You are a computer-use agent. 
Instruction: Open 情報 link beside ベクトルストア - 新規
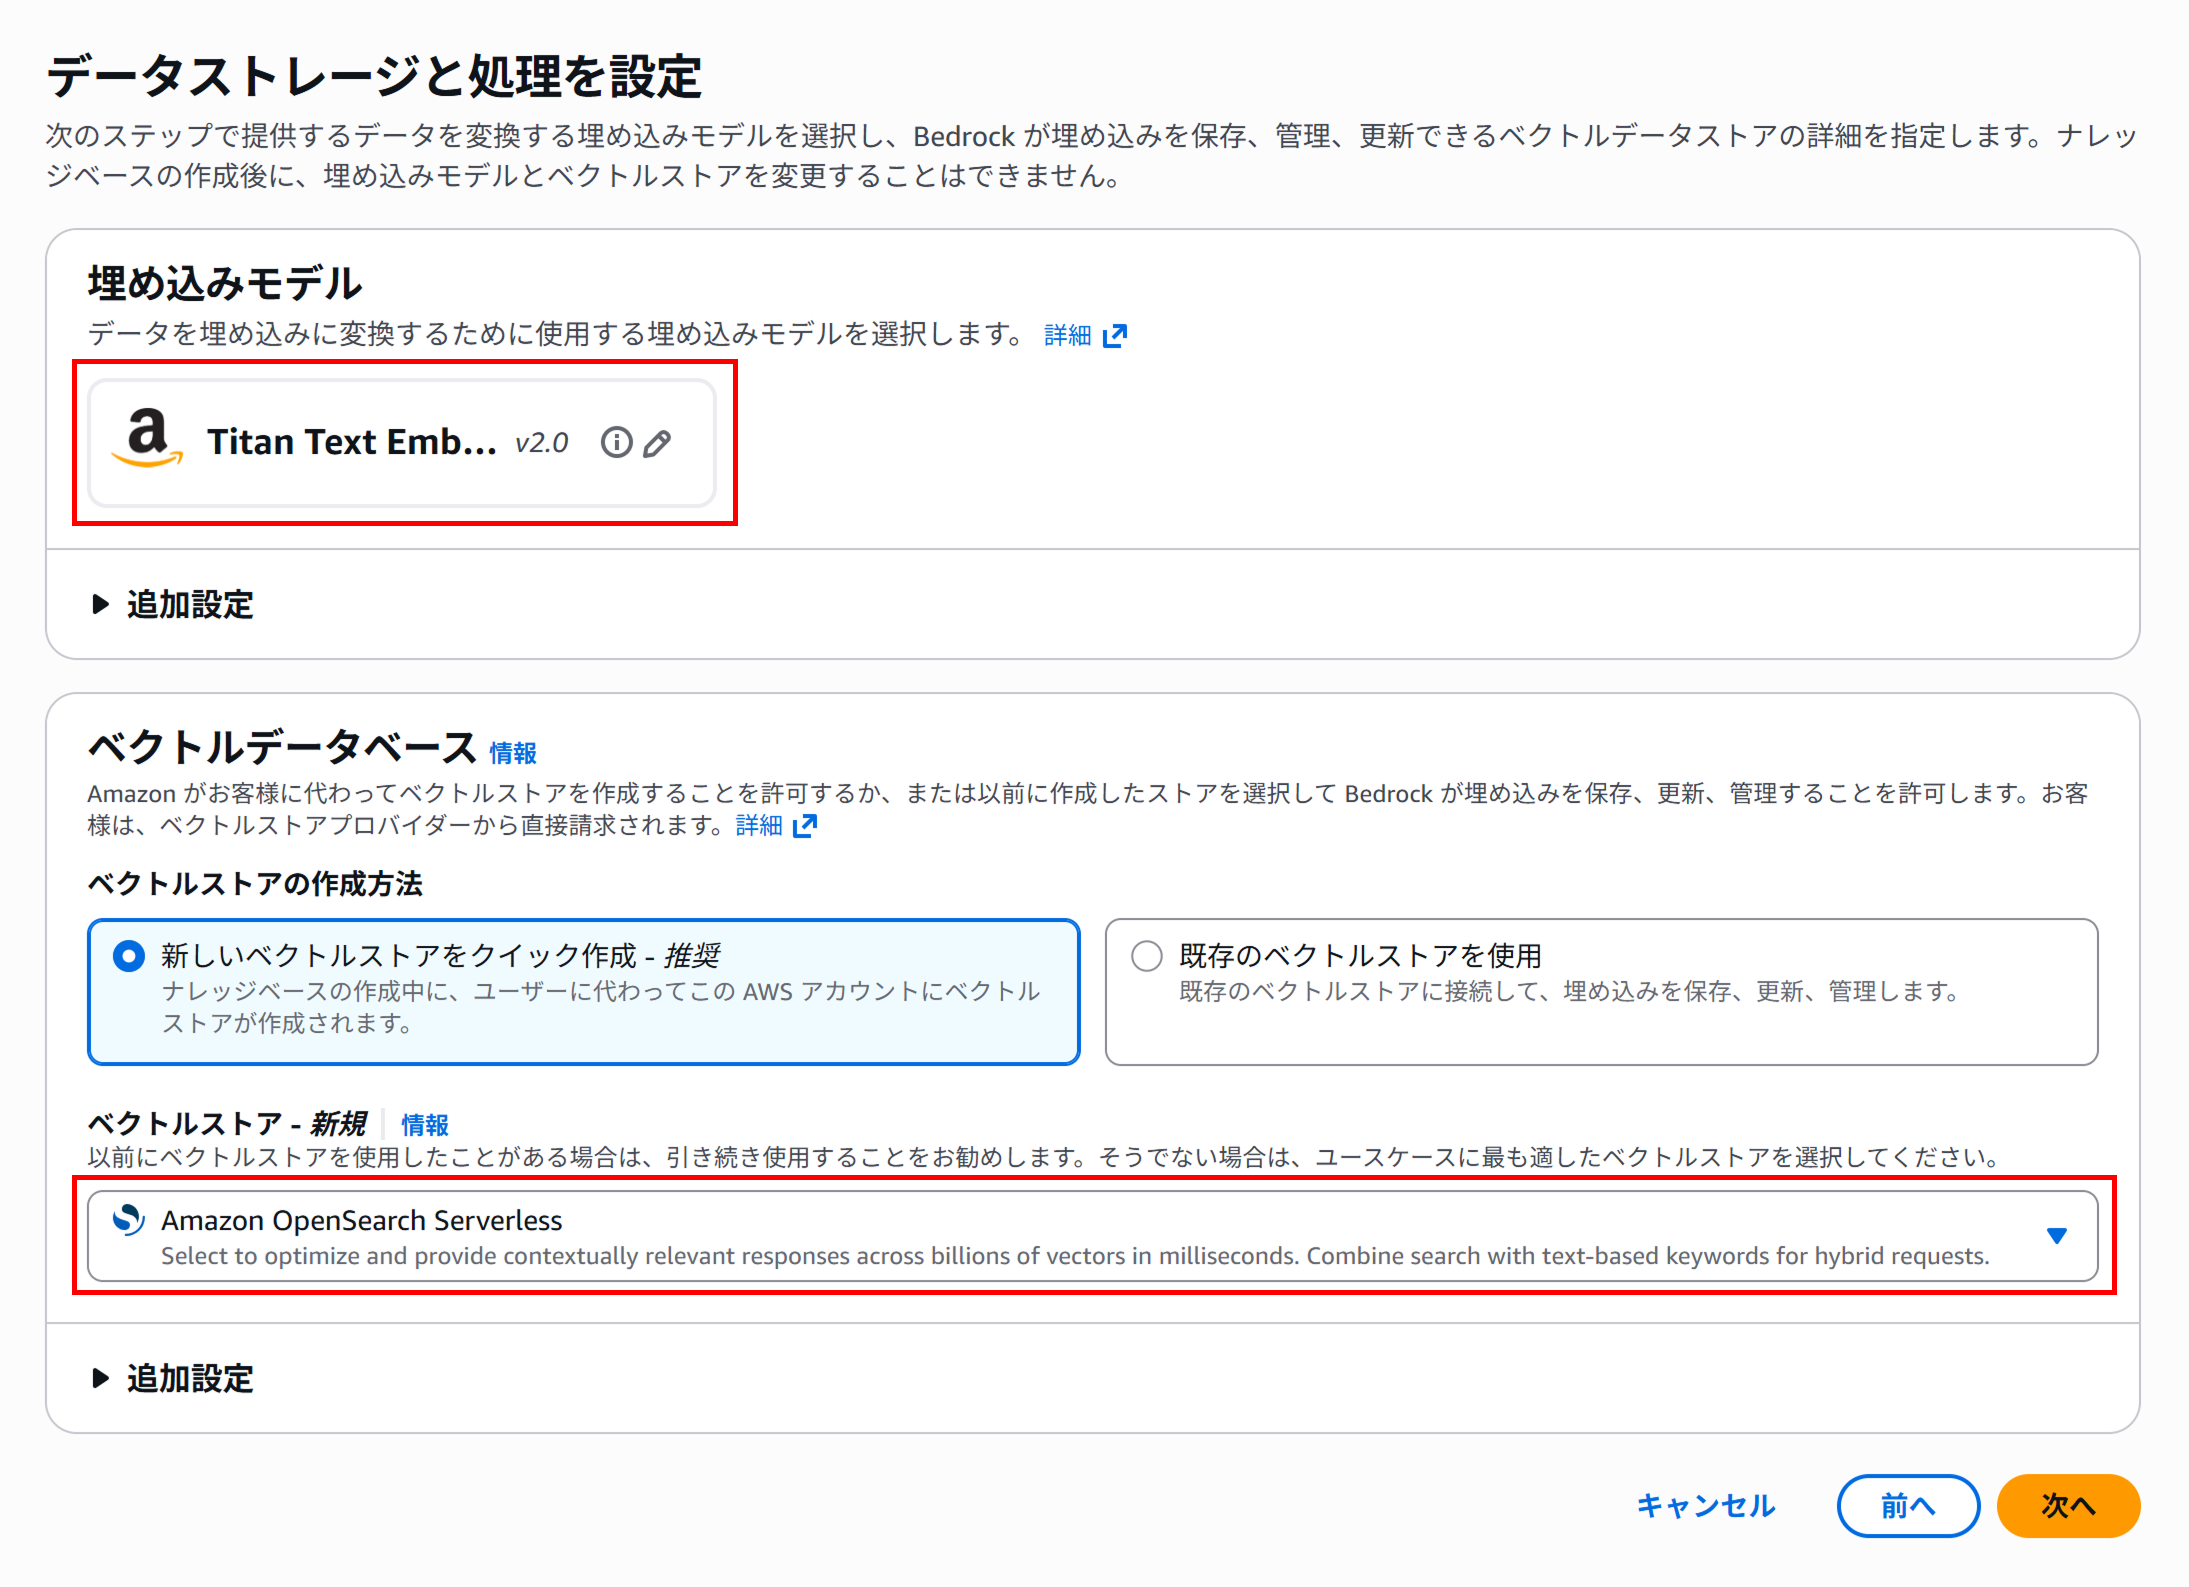[x=425, y=1125]
